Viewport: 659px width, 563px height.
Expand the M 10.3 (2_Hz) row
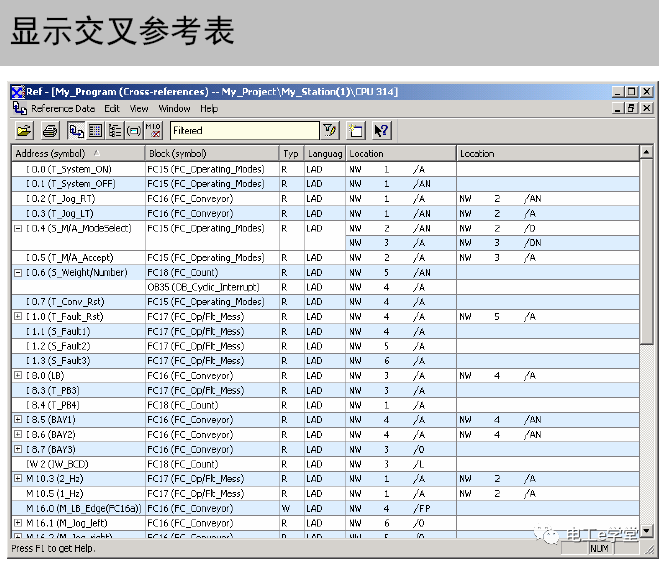tap(18, 478)
